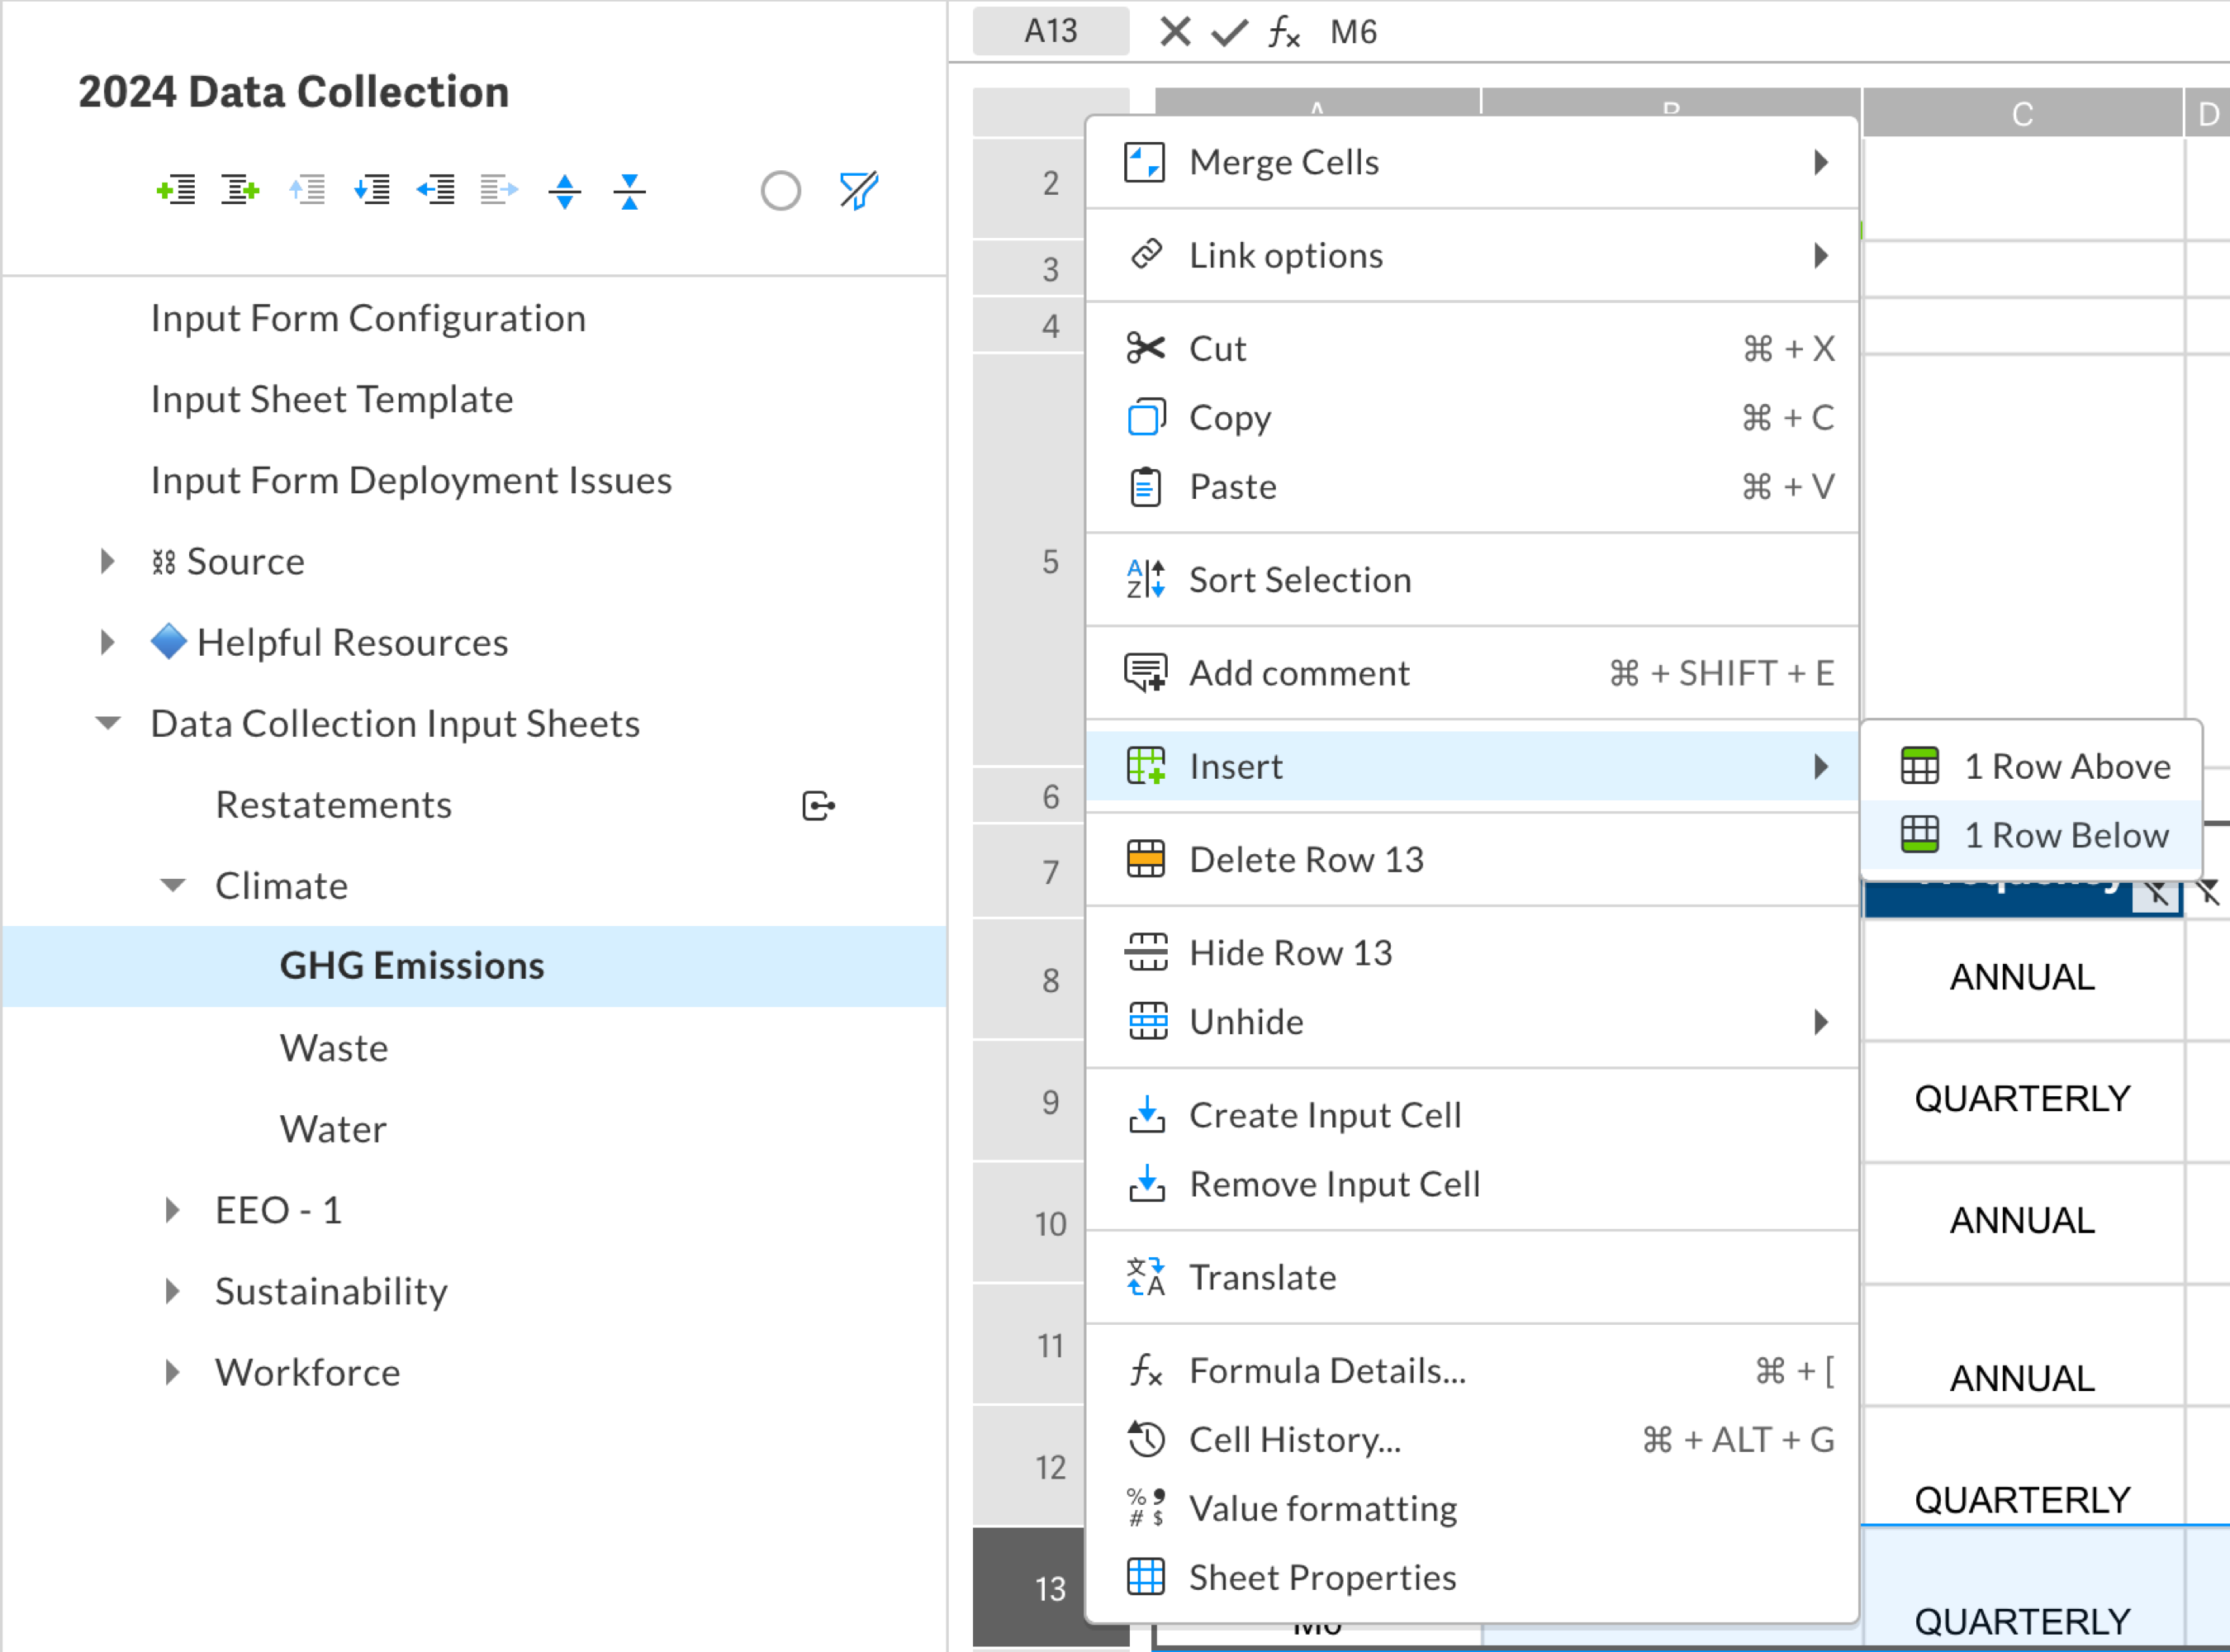
Task: Expand the Source section in outline
Action: point(108,562)
